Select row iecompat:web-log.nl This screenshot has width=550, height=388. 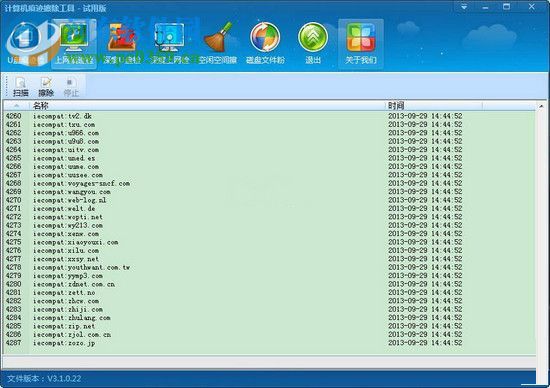click(x=269, y=200)
